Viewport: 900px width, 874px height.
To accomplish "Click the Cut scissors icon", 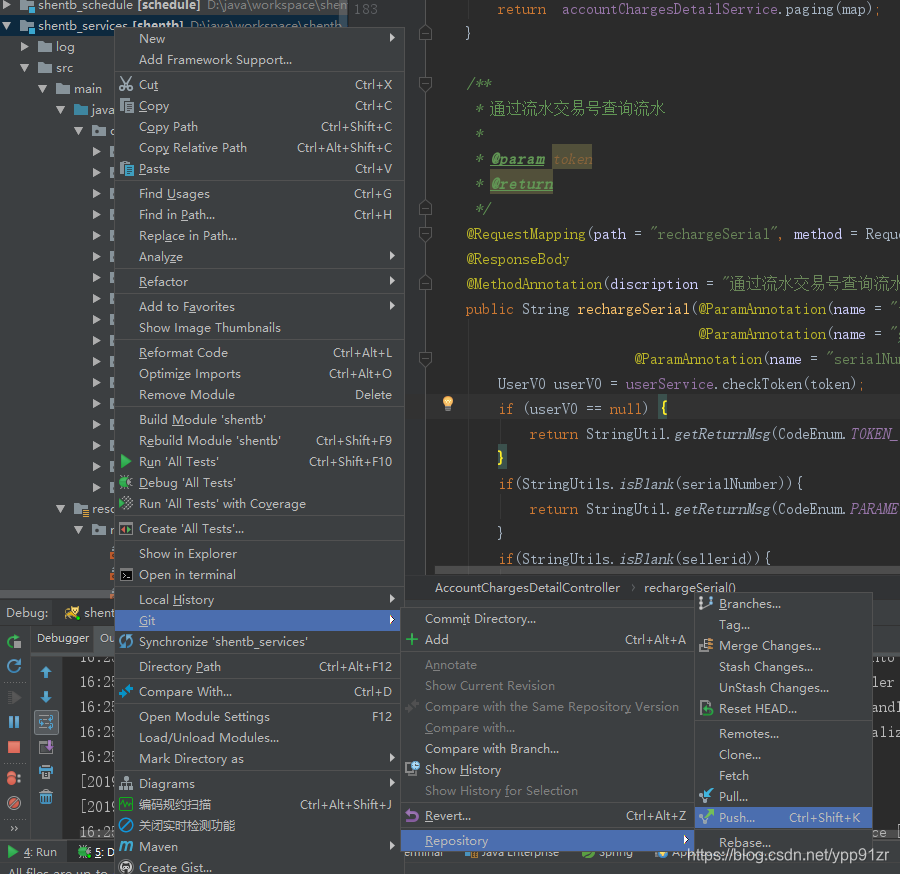I will [126, 84].
